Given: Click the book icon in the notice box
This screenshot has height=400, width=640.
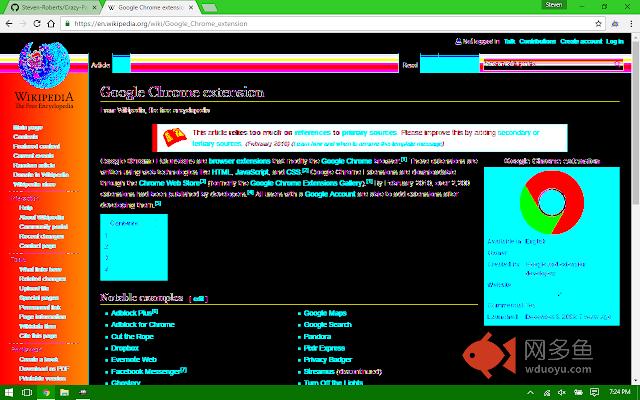Looking at the screenshot, I should pos(175,137).
